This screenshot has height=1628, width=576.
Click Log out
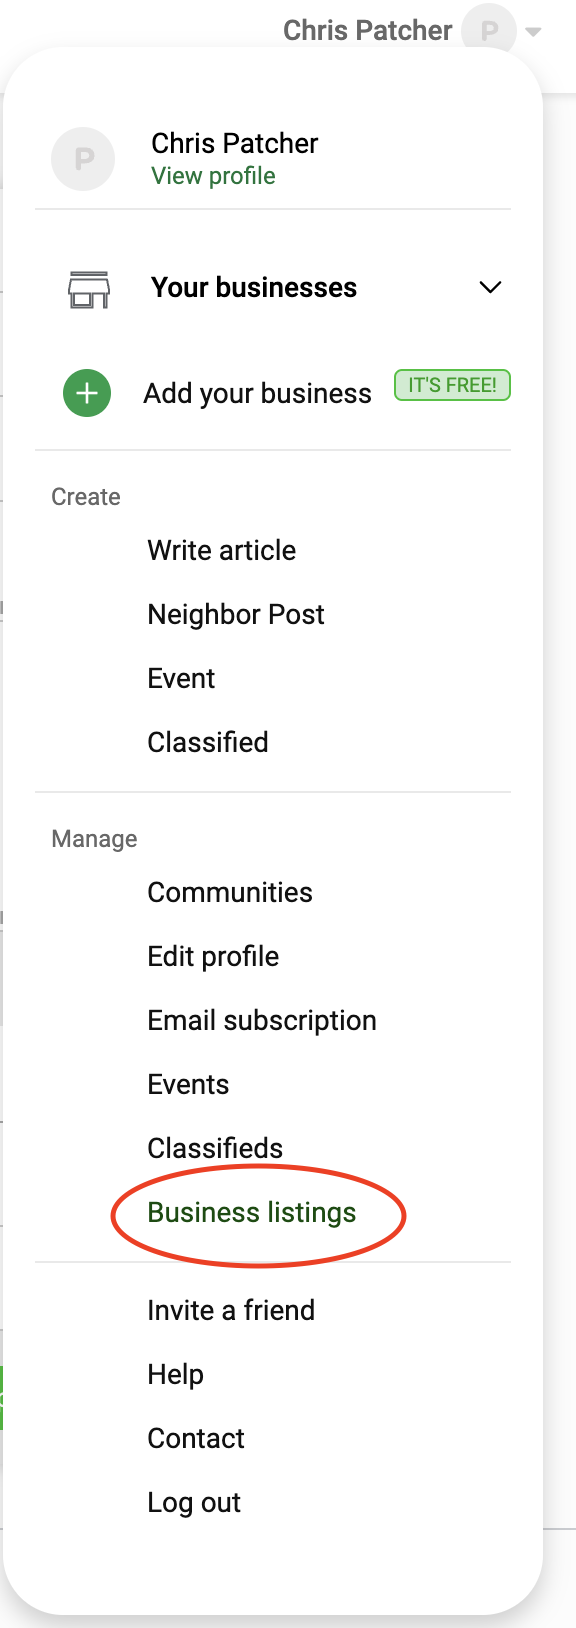(x=194, y=1502)
